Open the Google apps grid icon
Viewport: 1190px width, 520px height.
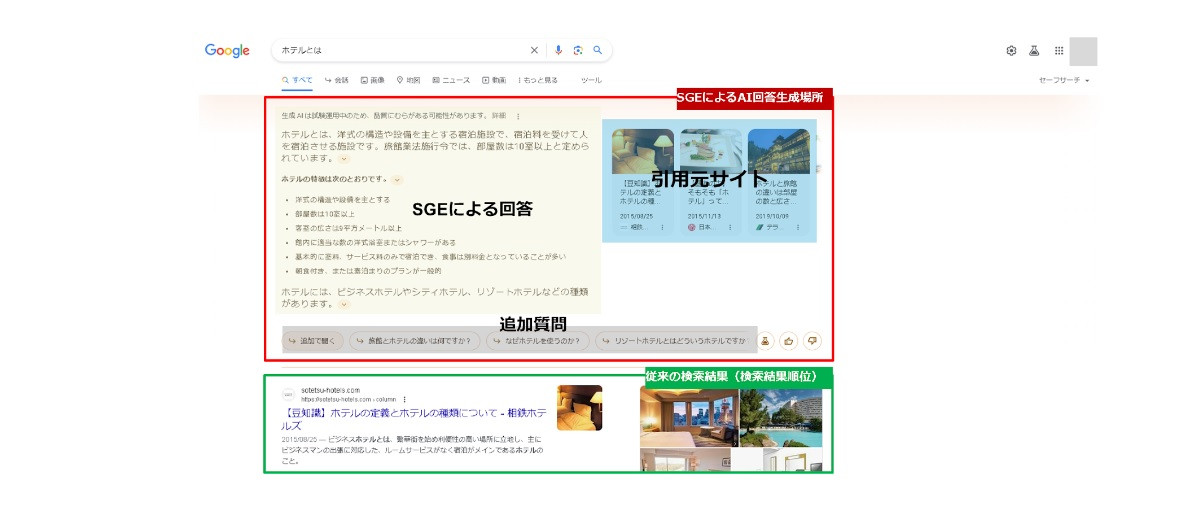(x=1059, y=50)
